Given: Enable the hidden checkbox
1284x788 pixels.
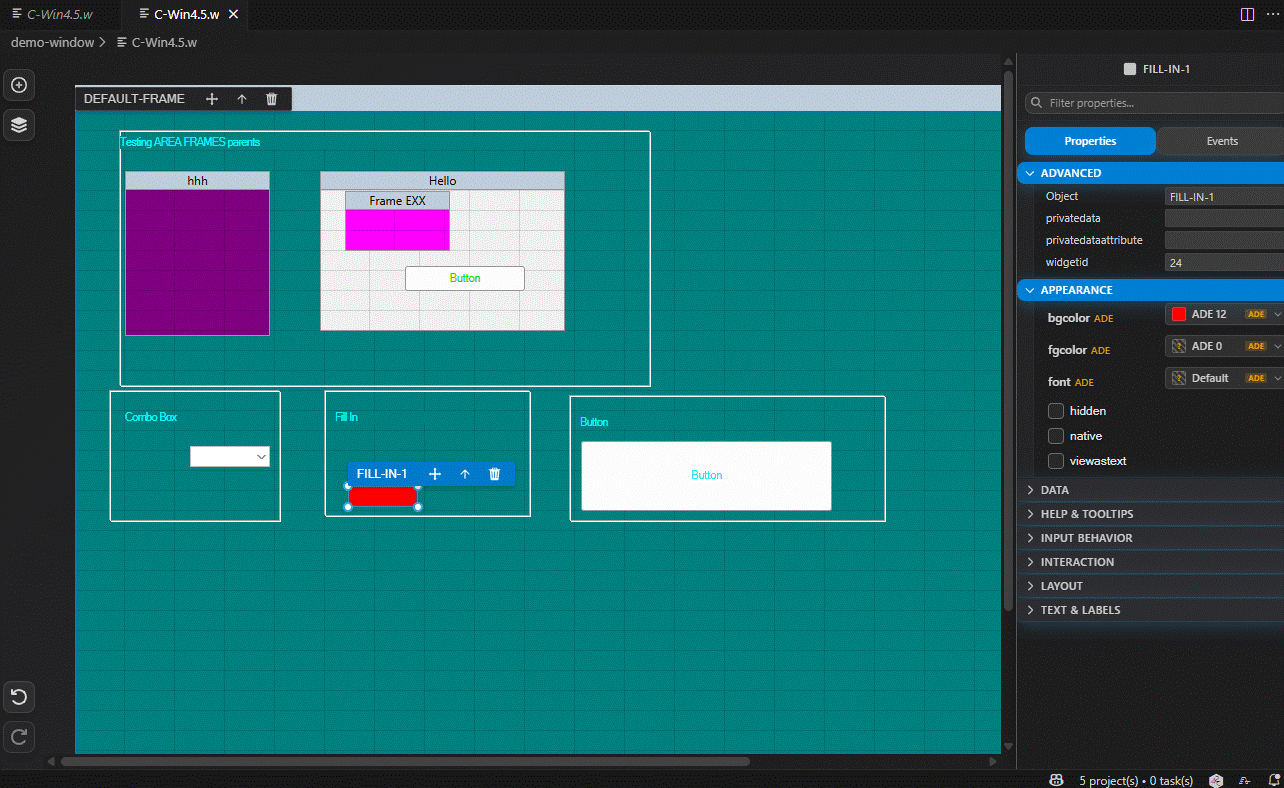Looking at the screenshot, I should (x=1056, y=411).
